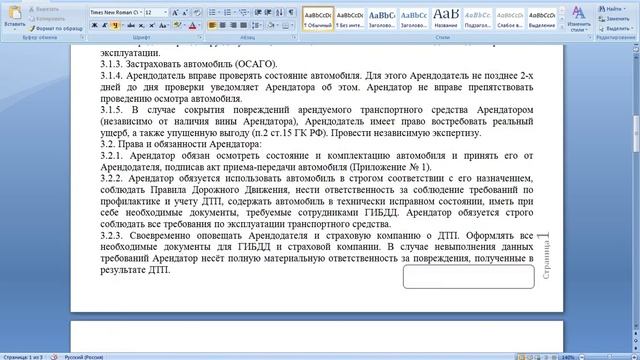The width and height of the screenshot is (640, 360).
Task: Open the Выделить dropdown
Action: [616, 29]
